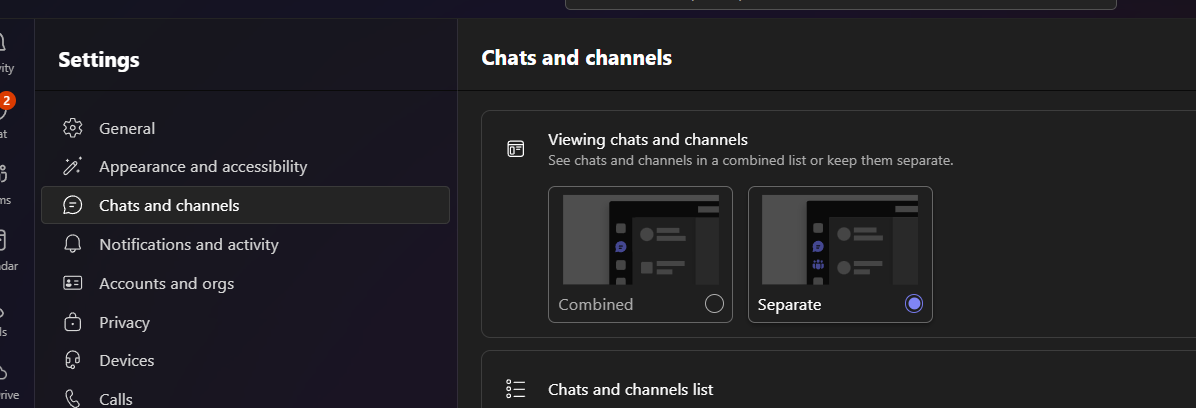1196x408 pixels.
Task: Click the Chats and channels list icon
Action: pos(516,389)
